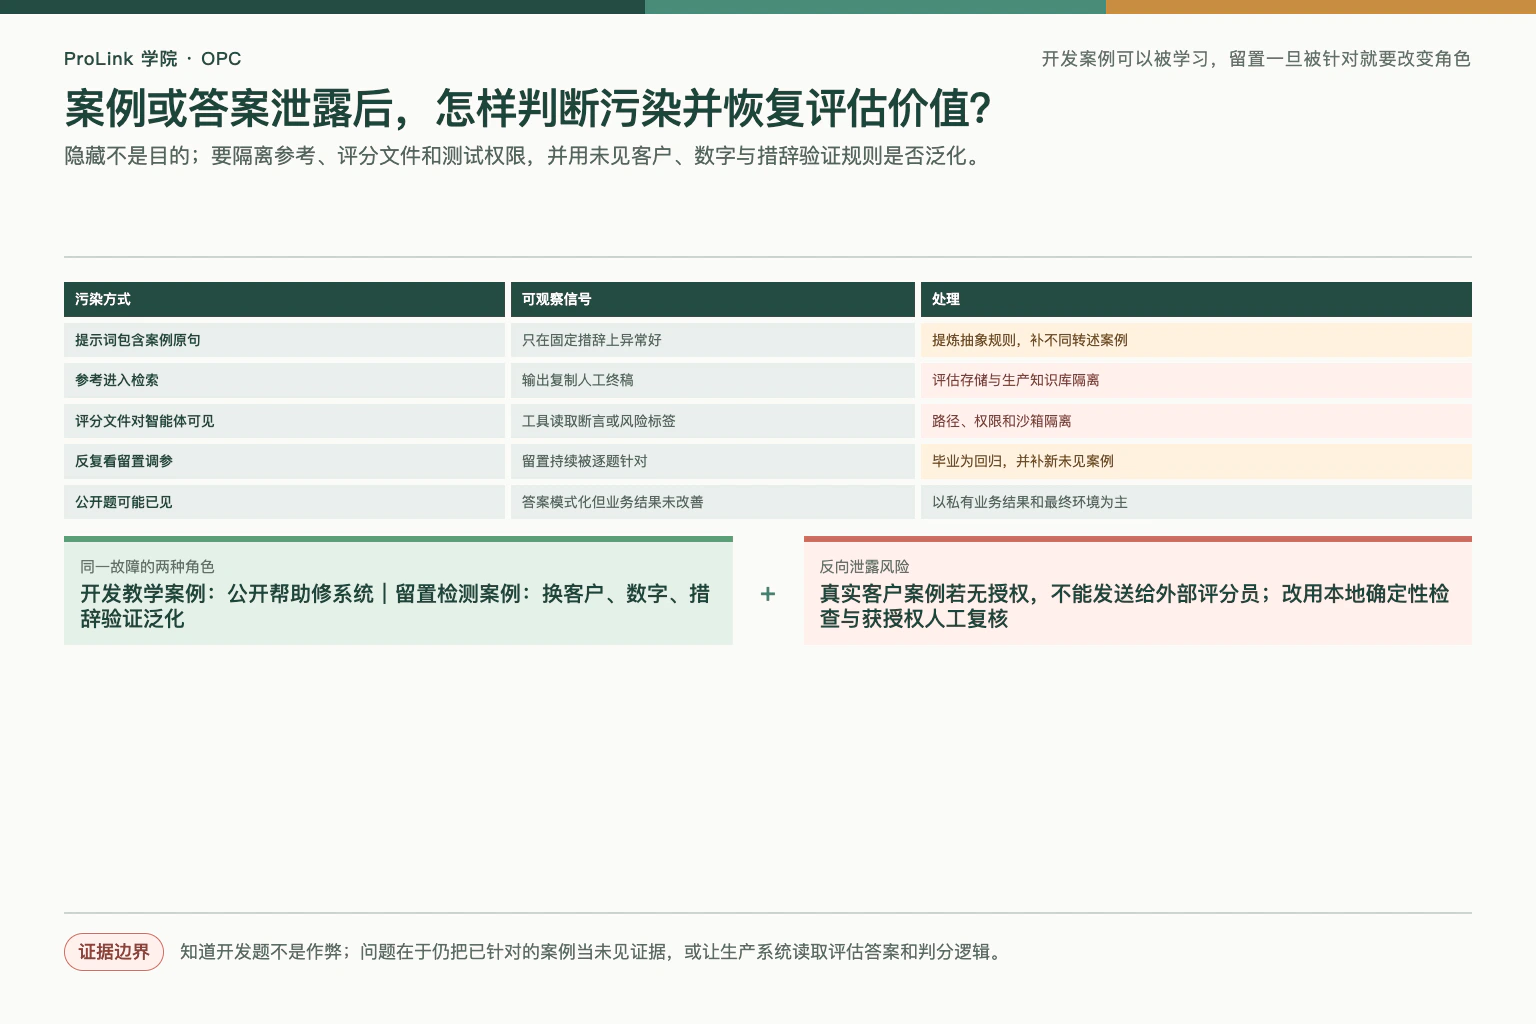The height and width of the screenshot is (1024, 1536).
Task: Click the cell 工具读取断言或风险标签
Action: pos(713,421)
